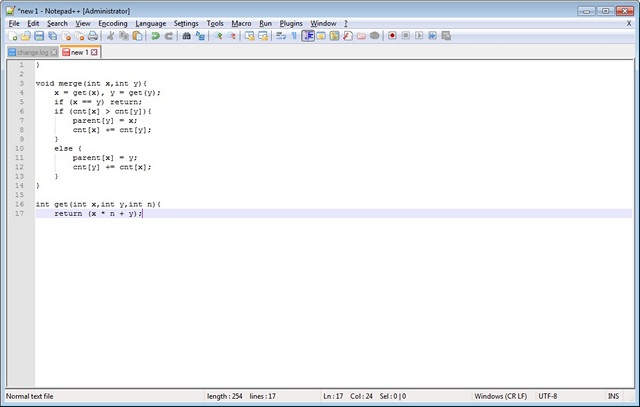This screenshot has width=640, height=407.
Task: Click 'Windows (CR LF)' line ending status
Action: (x=500, y=396)
